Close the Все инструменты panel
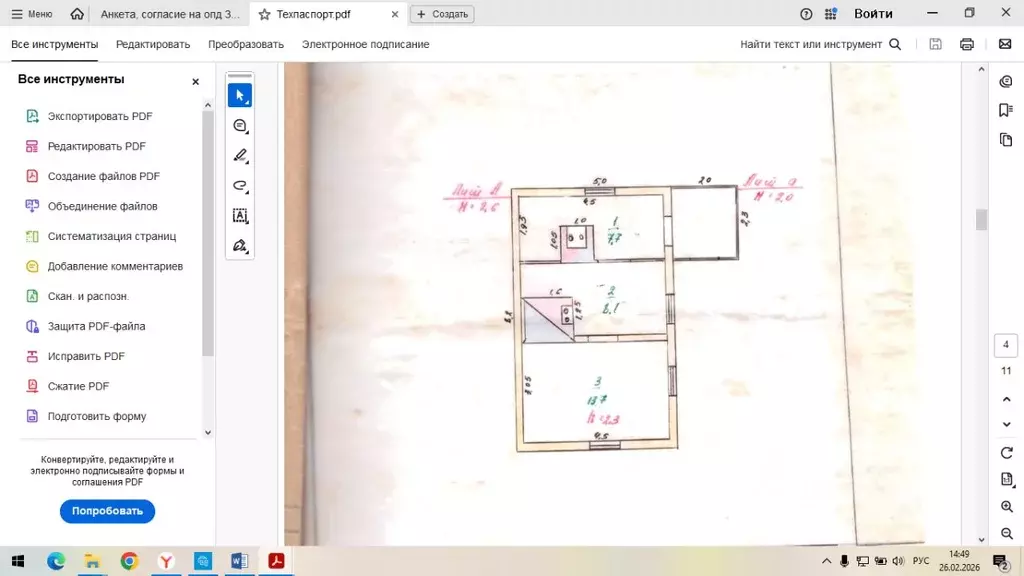Image resolution: width=1024 pixels, height=576 pixels. click(x=195, y=82)
